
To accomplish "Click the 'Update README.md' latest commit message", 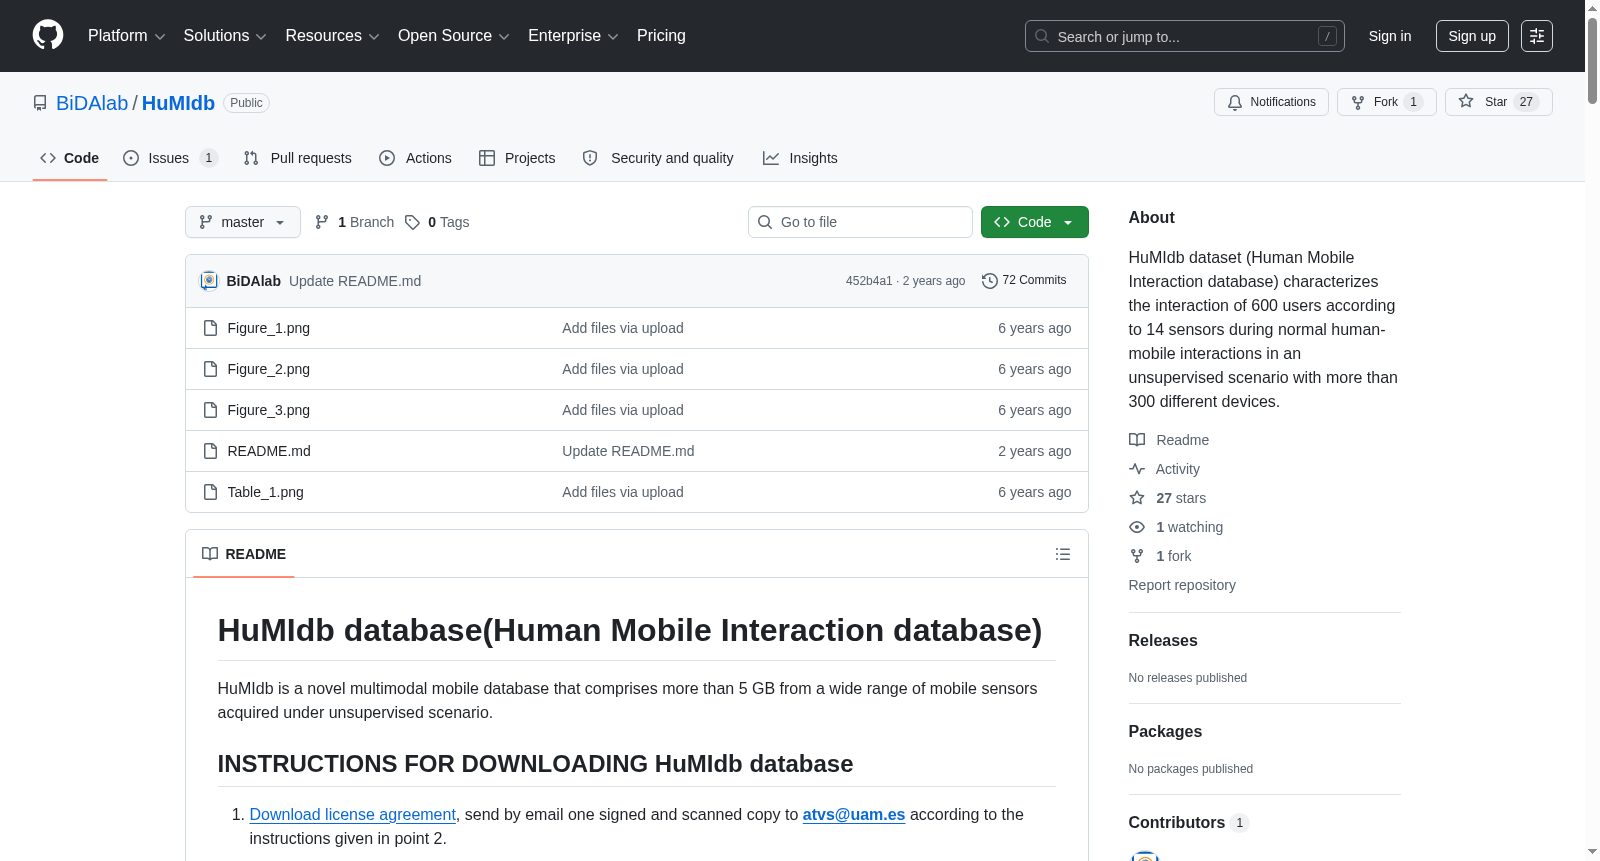I will coord(355,281).
